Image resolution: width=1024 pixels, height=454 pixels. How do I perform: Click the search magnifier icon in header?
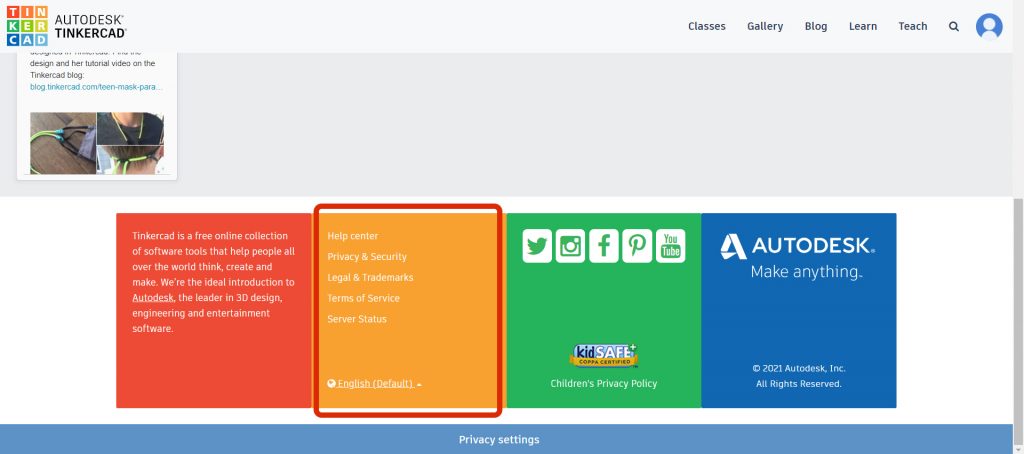coord(953,27)
